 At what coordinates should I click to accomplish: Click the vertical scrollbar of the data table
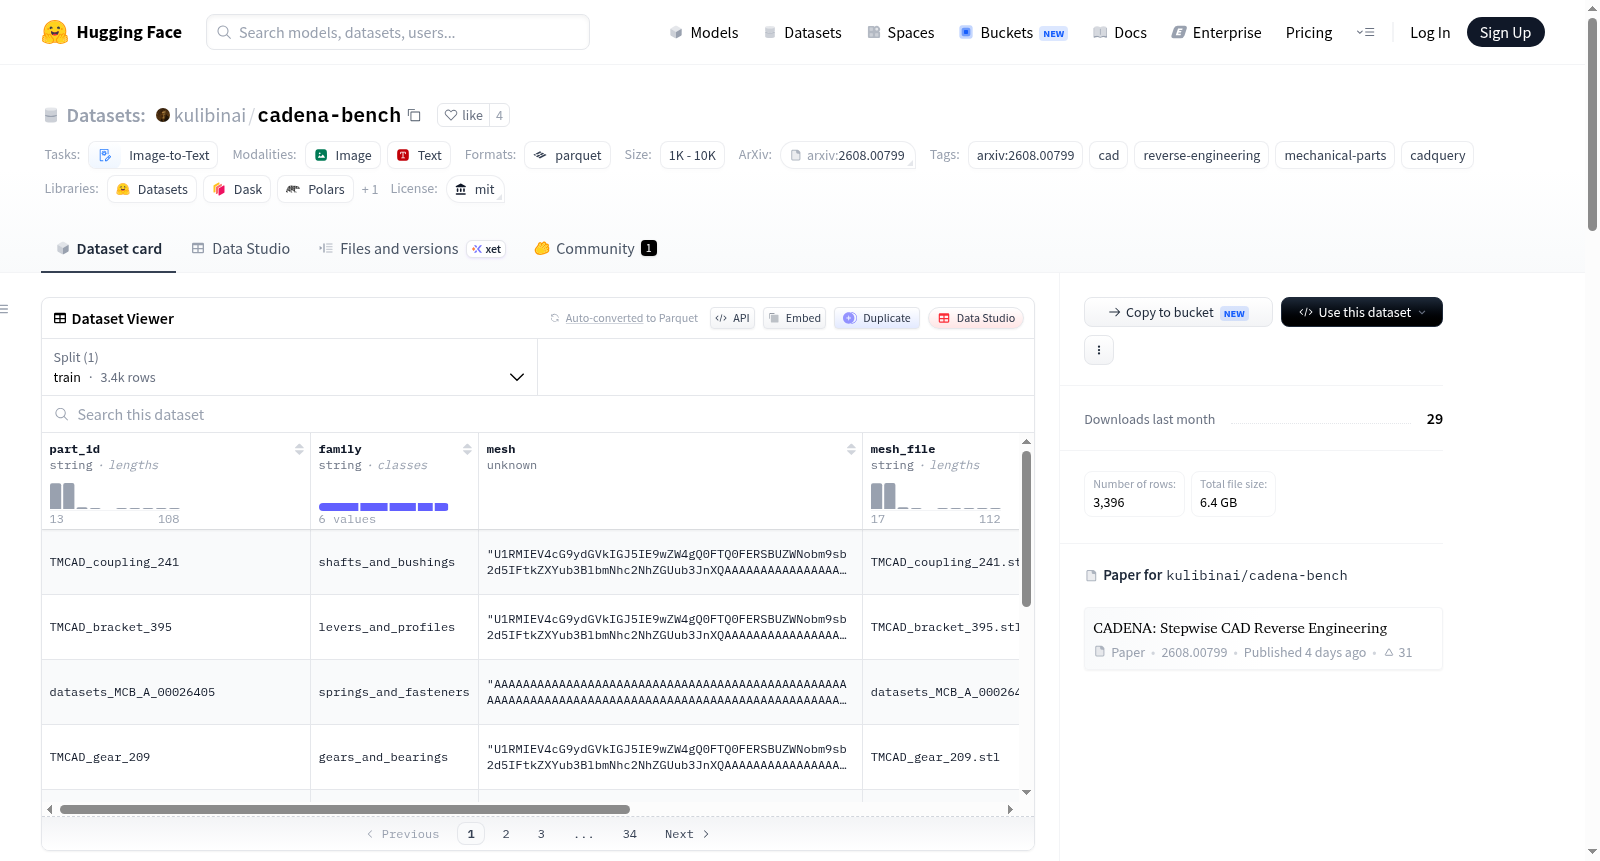coord(1026,529)
